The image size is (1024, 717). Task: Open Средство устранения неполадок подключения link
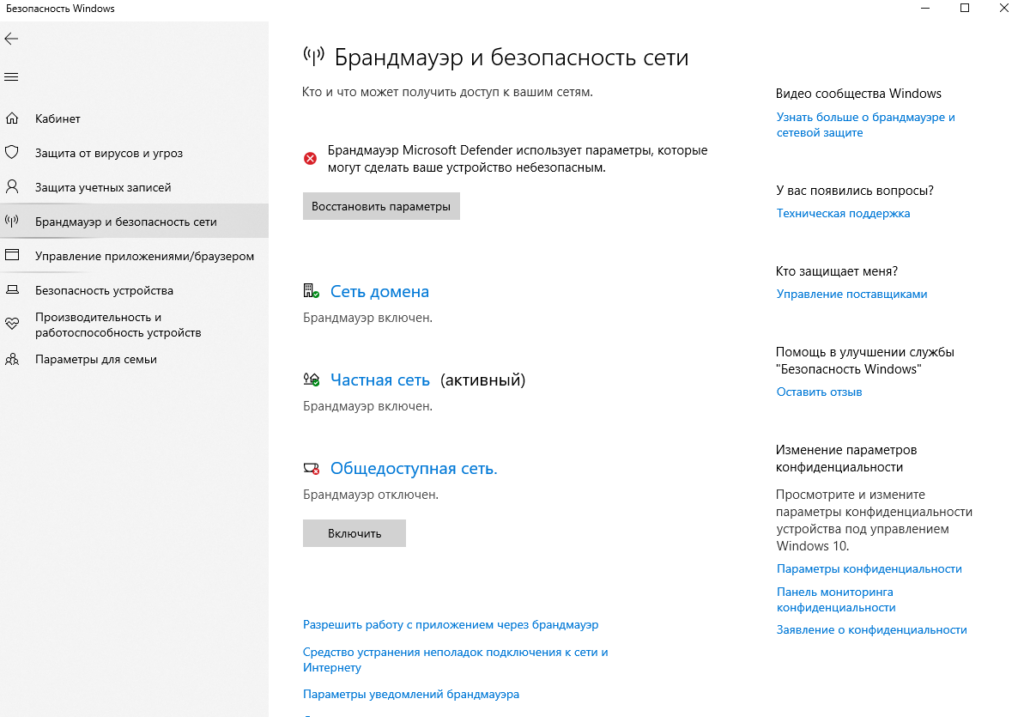click(455, 660)
